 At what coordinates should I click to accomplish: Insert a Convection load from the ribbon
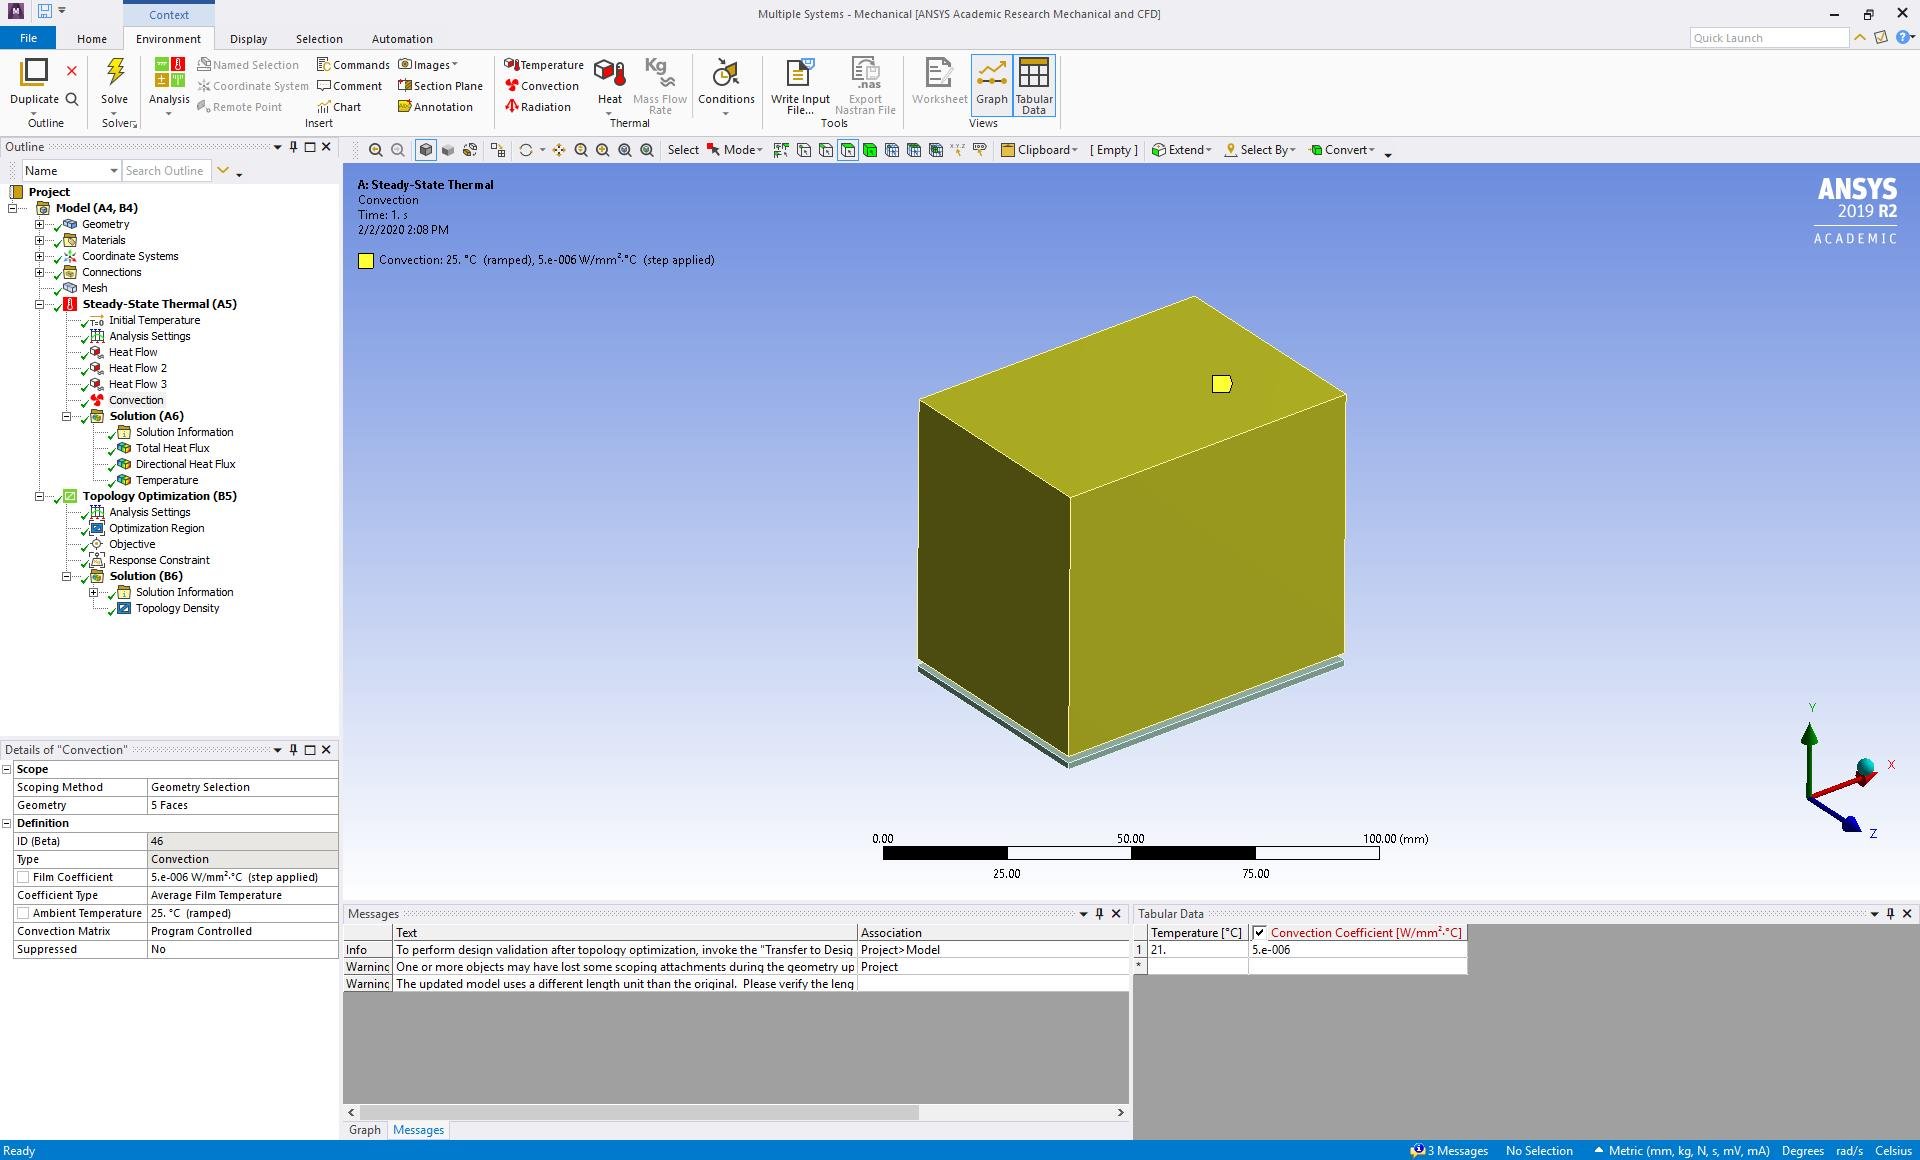click(x=541, y=86)
